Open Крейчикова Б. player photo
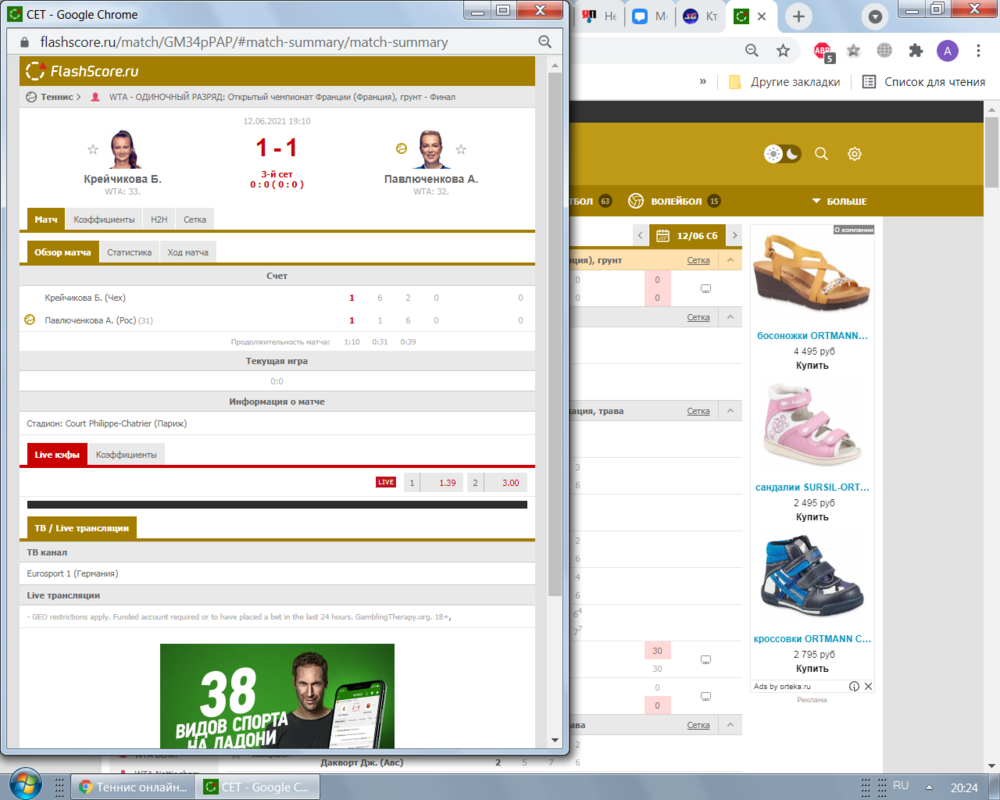This screenshot has width=1000, height=800. tap(125, 149)
